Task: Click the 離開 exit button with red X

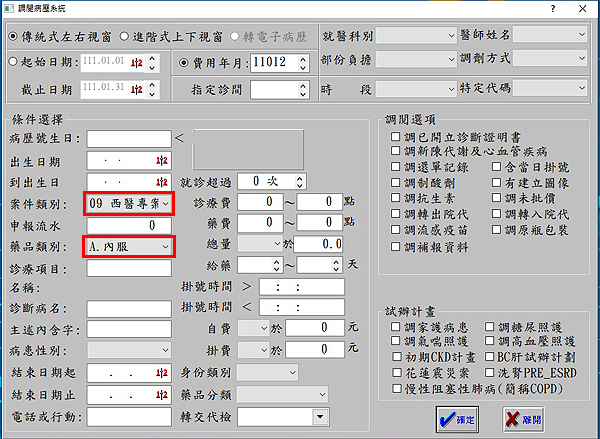Action: (x=527, y=420)
